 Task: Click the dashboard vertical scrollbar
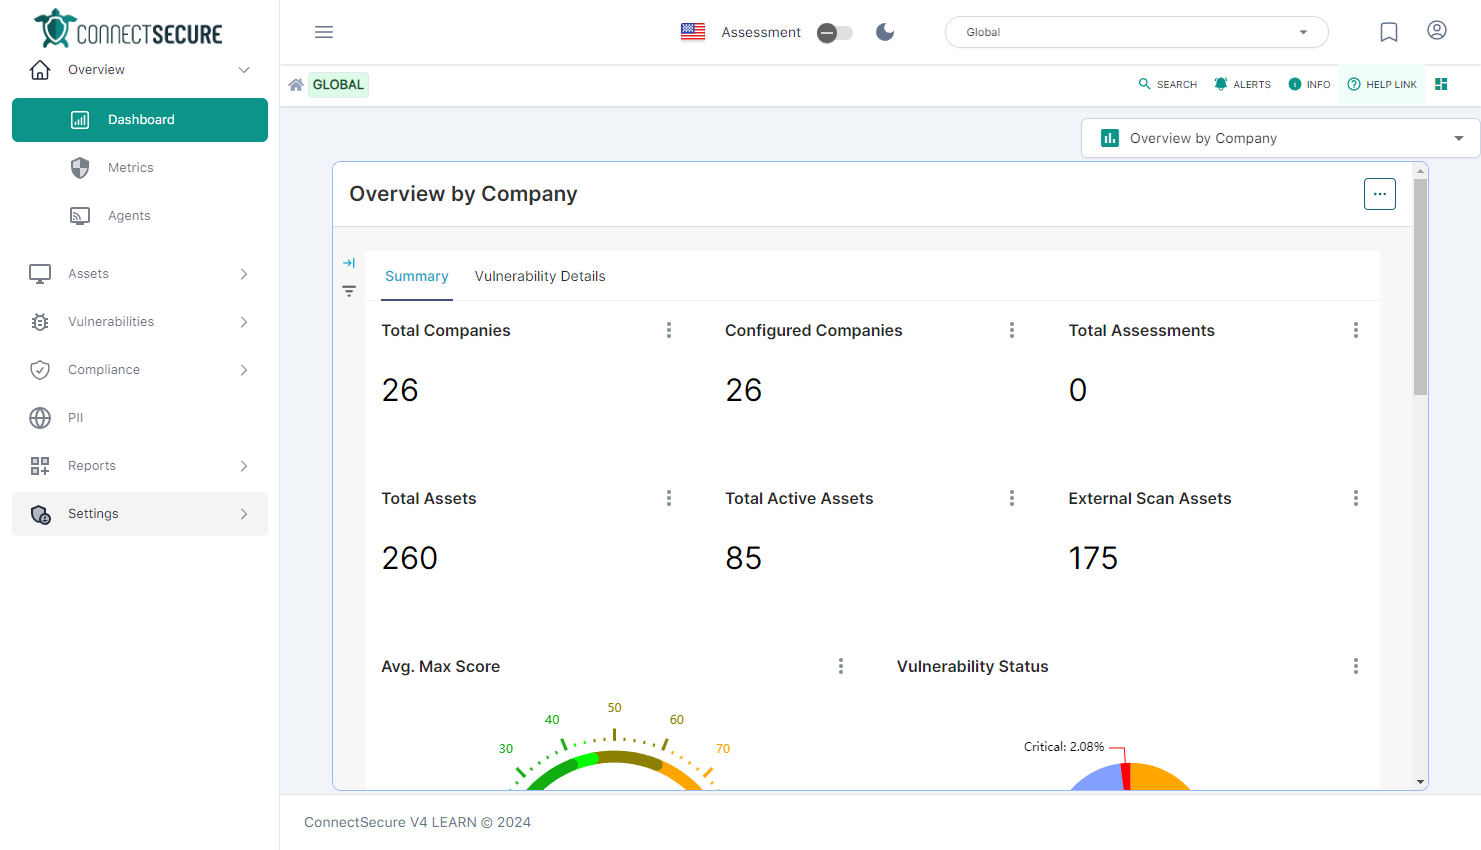point(1420,290)
